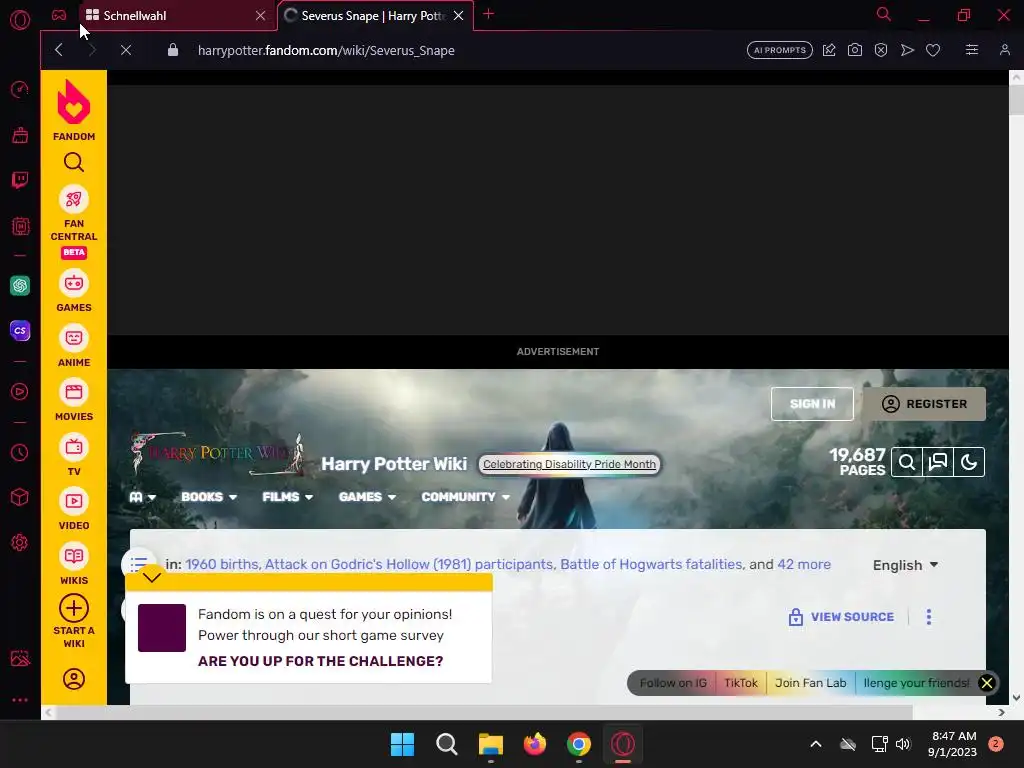
Task: Collapse the Fandom survey banner chevron
Action: [x=152, y=577]
